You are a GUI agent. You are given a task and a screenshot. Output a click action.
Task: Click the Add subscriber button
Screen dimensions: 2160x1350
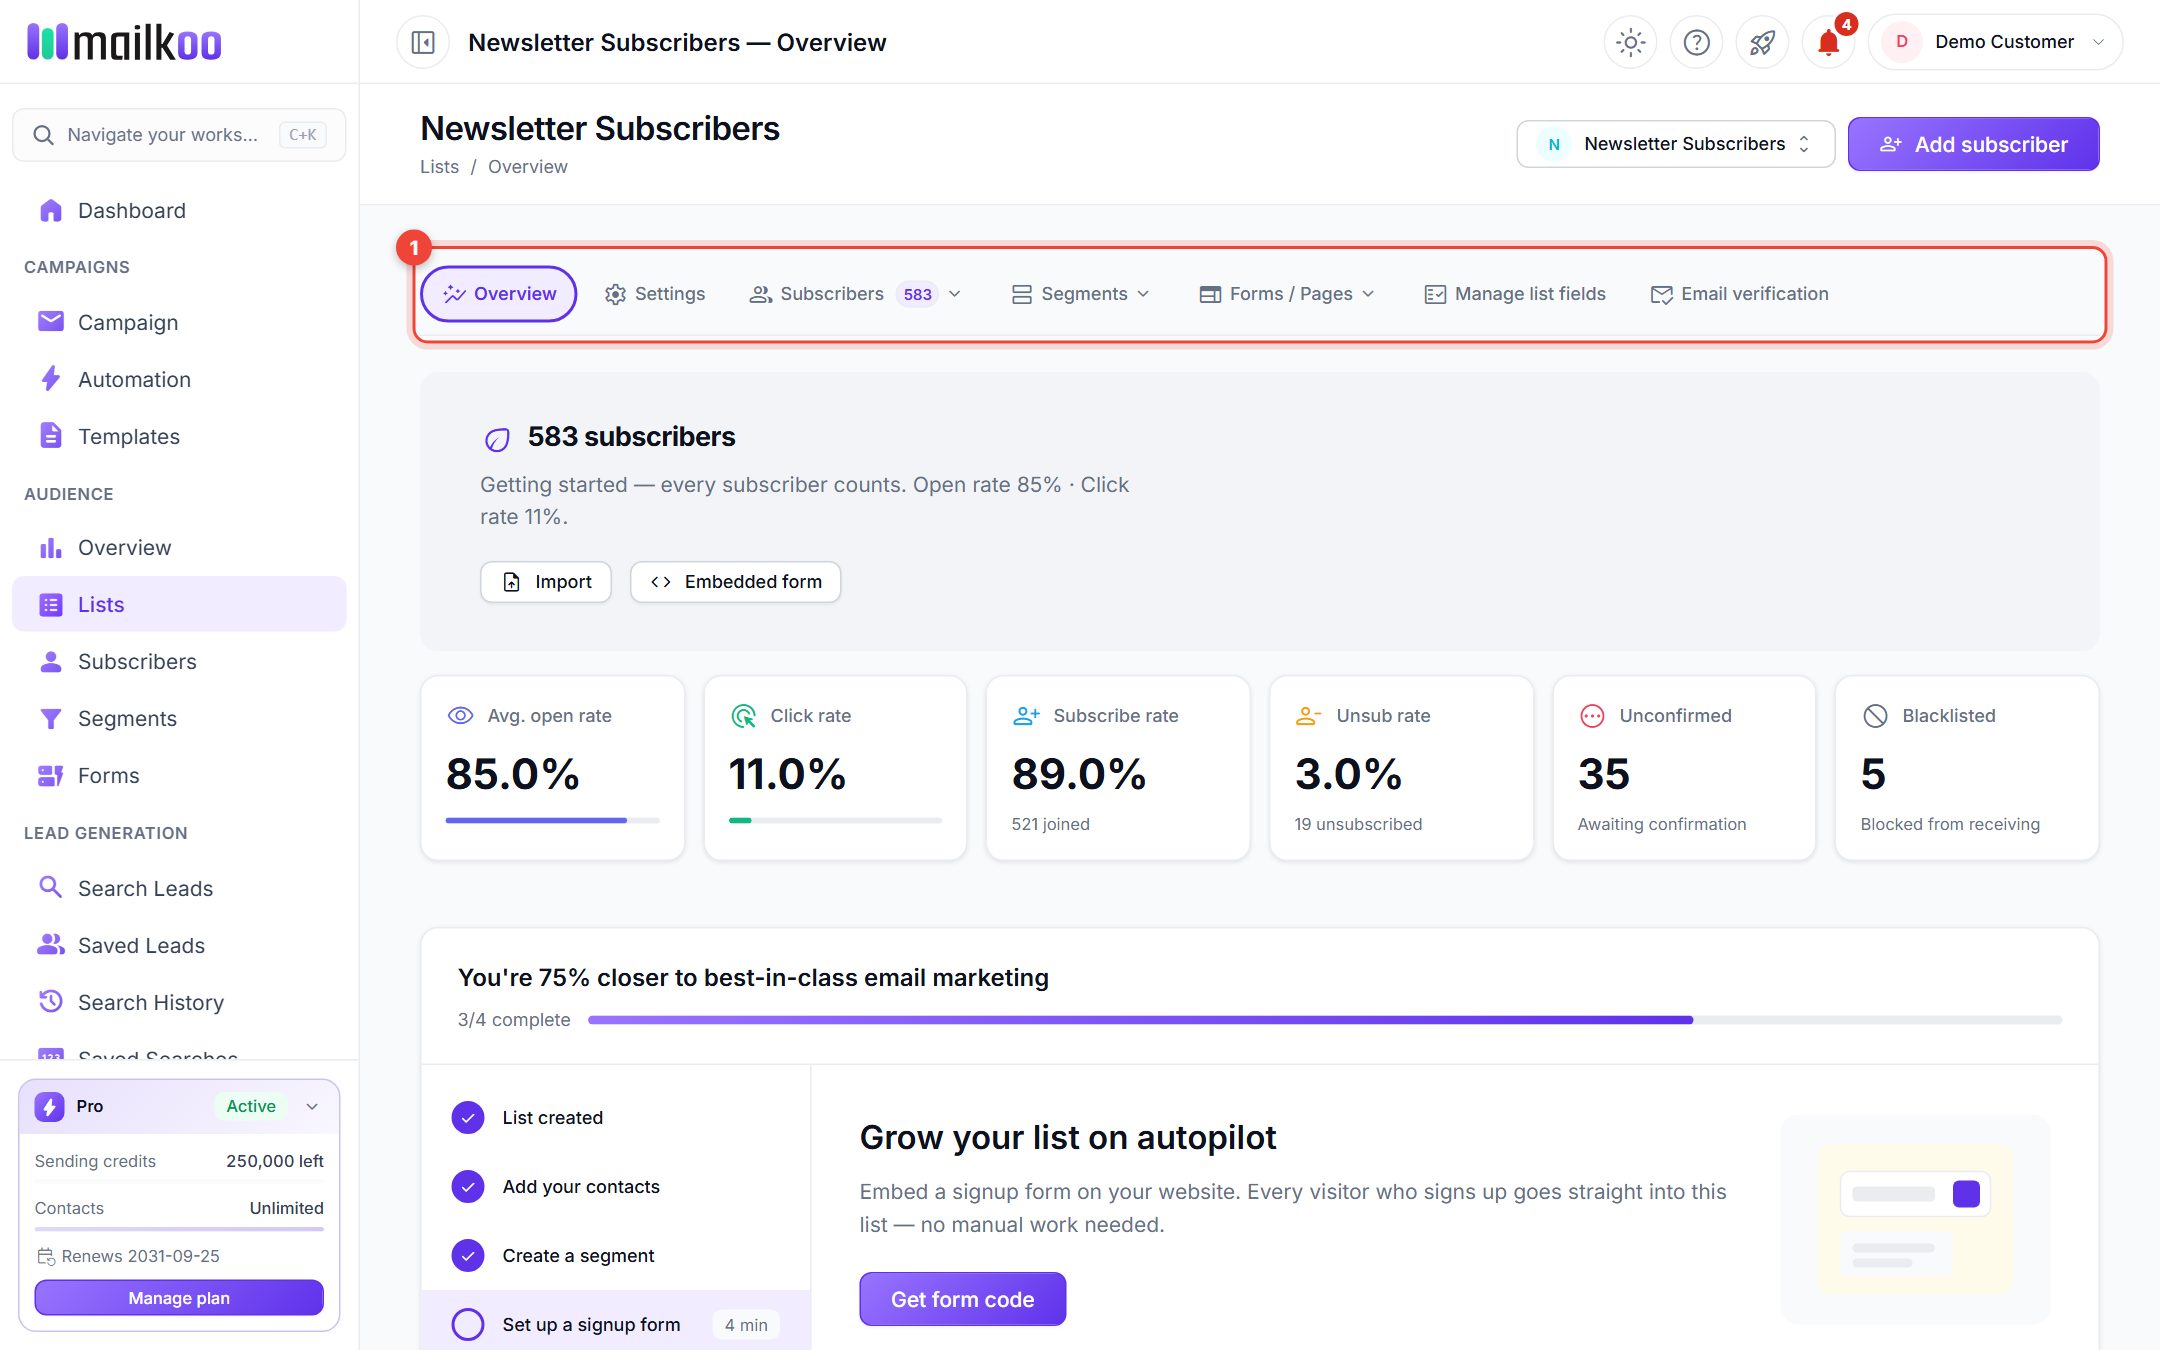pos(1973,144)
